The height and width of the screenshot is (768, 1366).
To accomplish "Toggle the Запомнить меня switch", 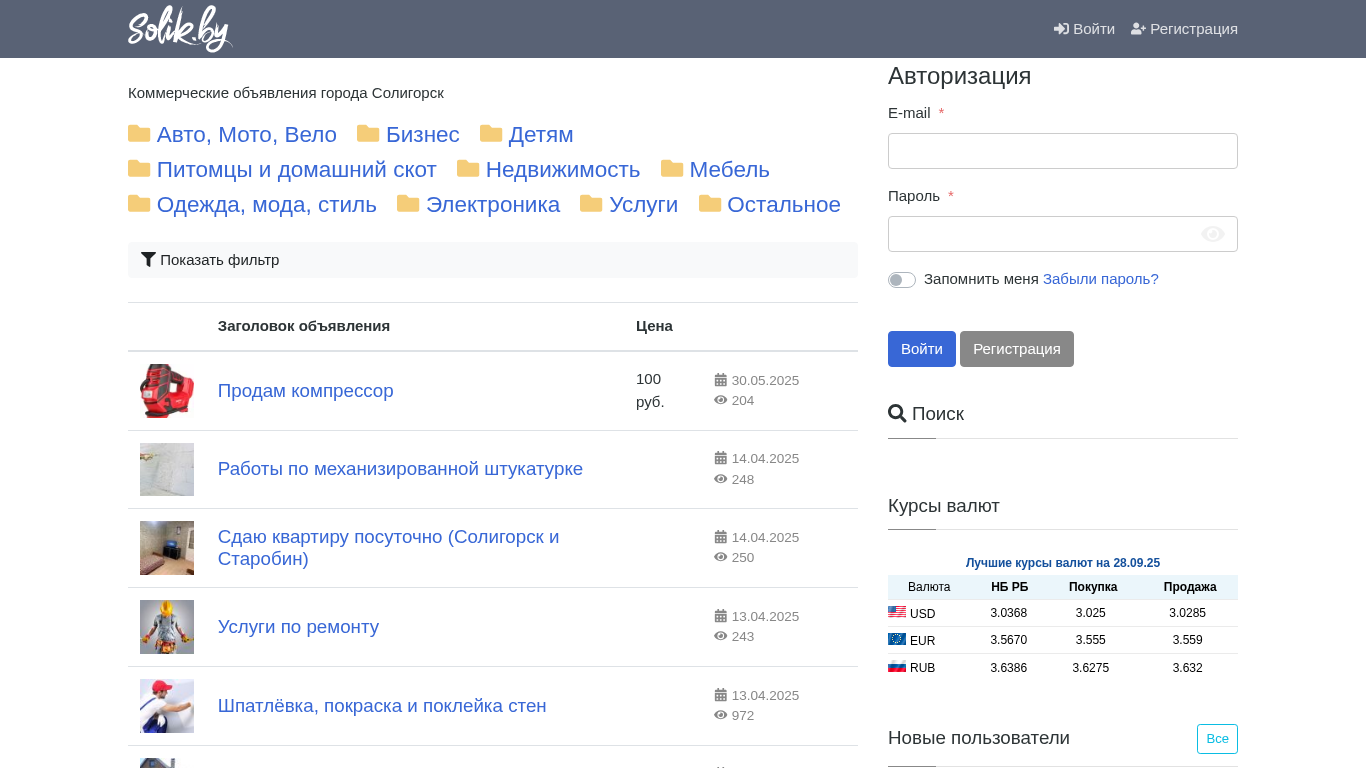I will pyautogui.click(x=902, y=280).
